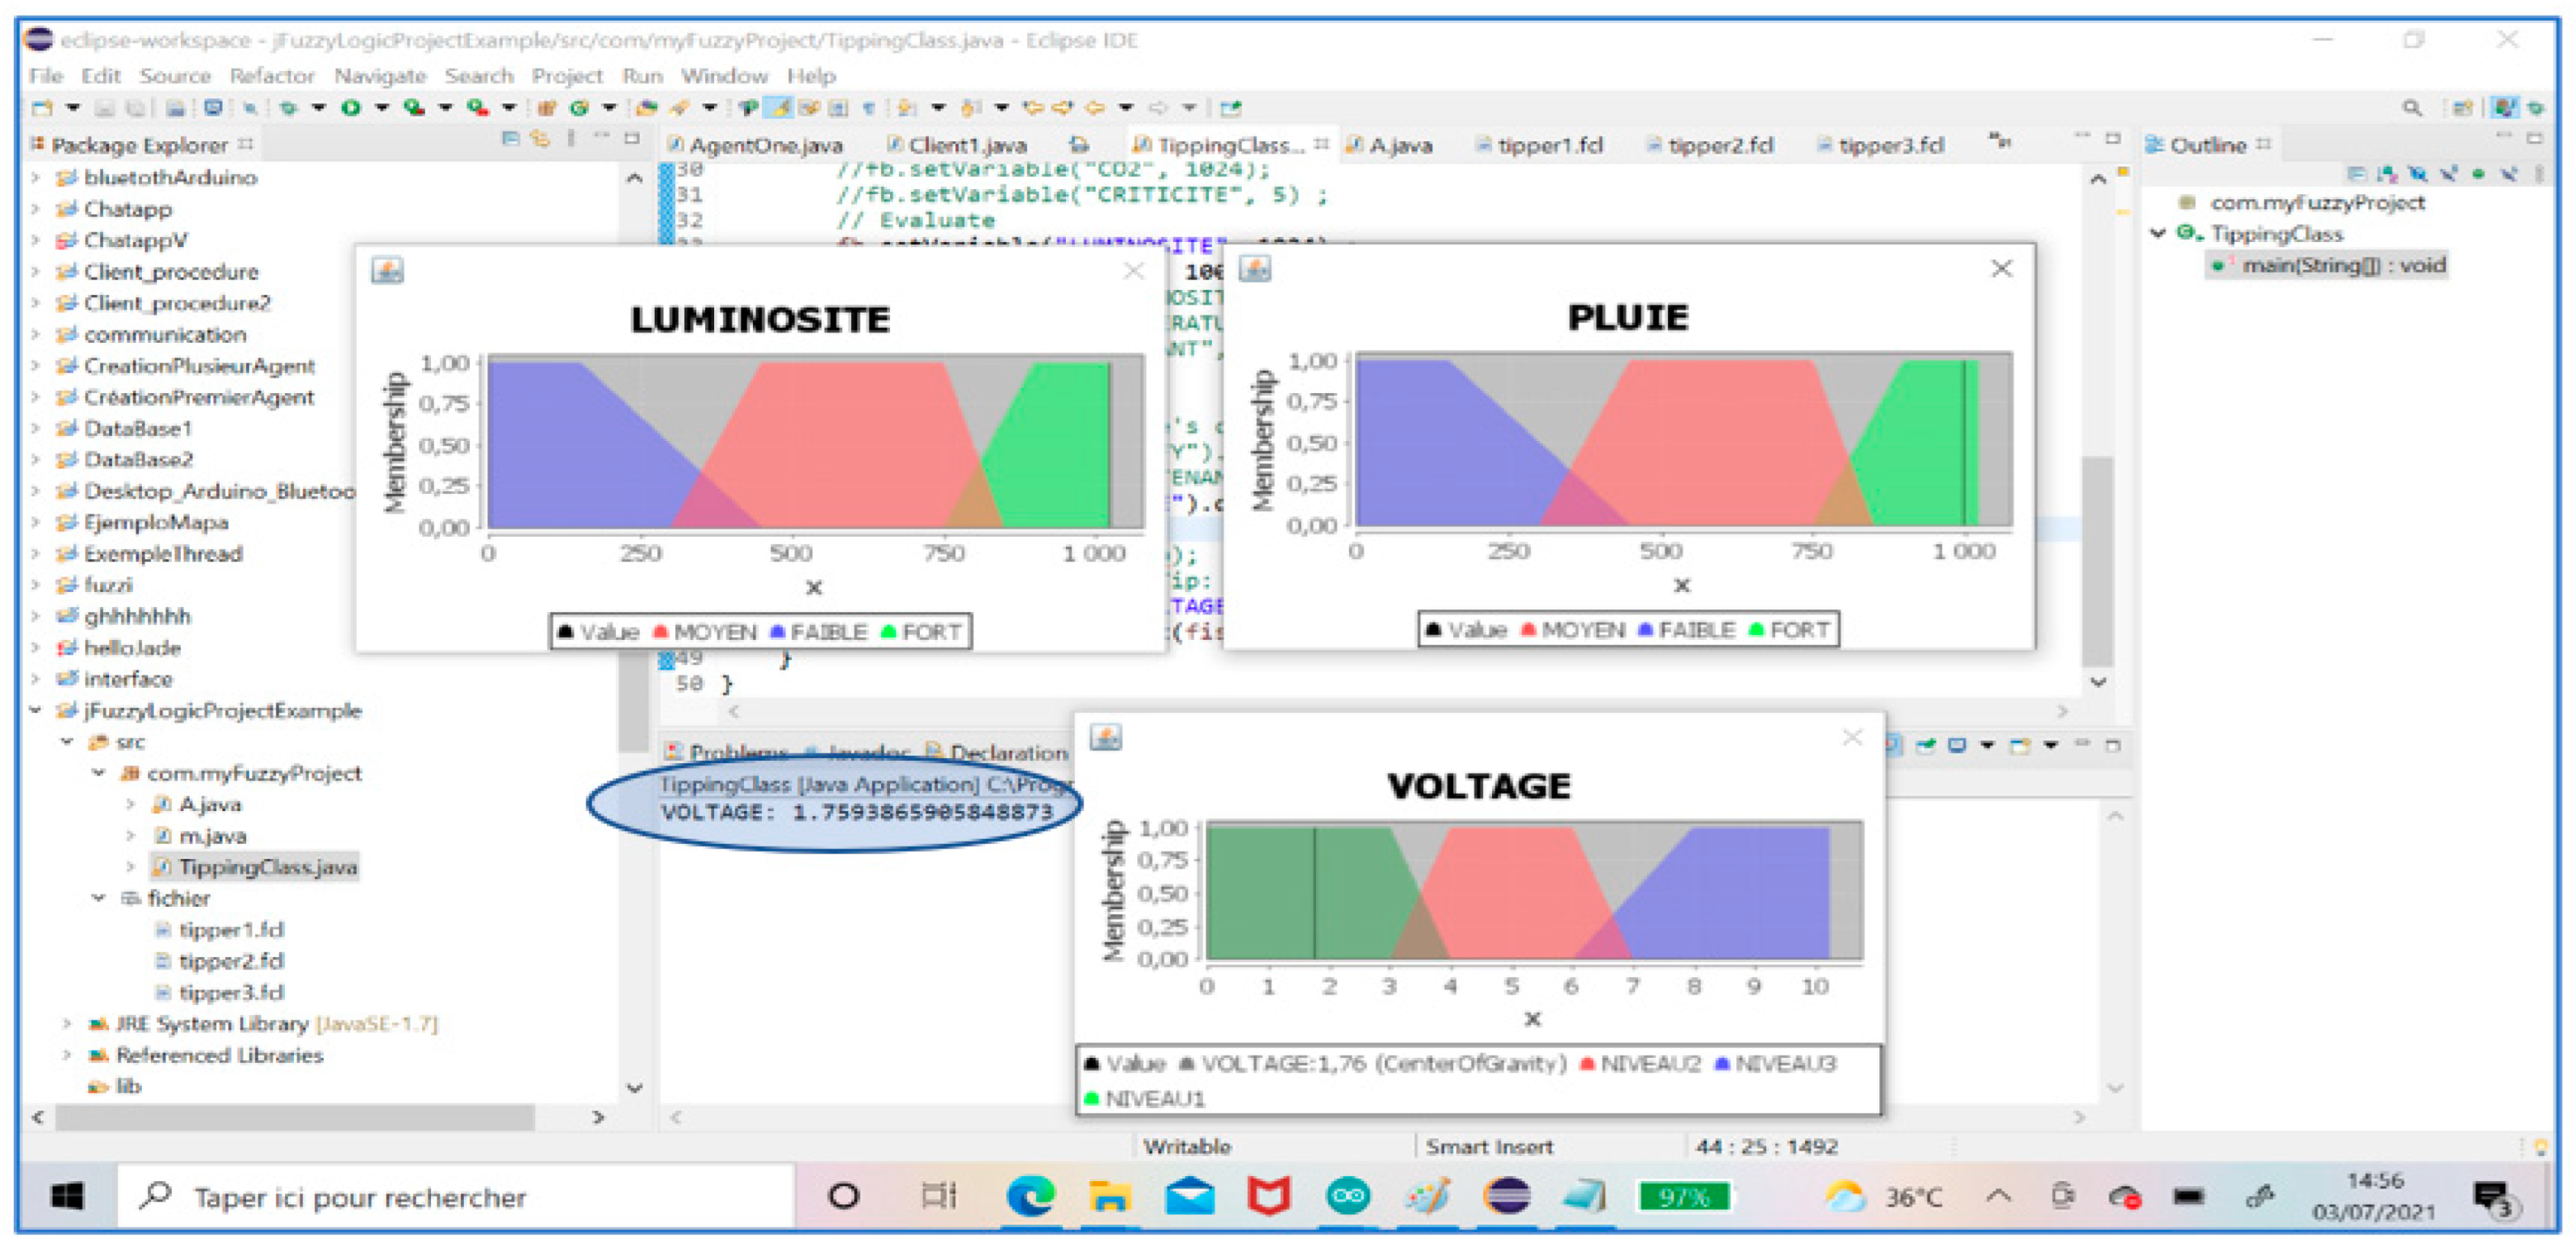
Task: Click the Debug bug toolbar icon
Action: pos(288,107)
